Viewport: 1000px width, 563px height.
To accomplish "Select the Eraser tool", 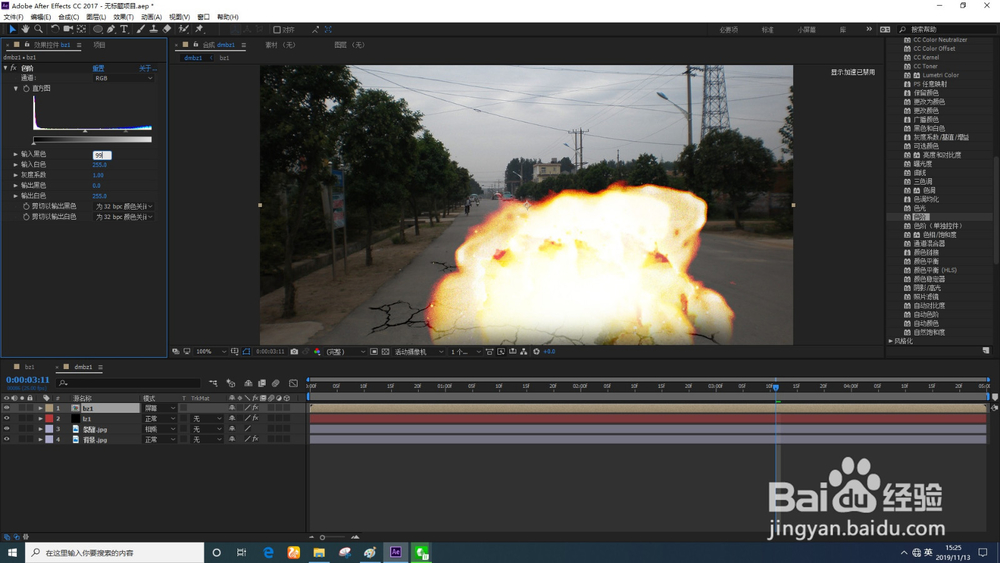I will point(167,29).
